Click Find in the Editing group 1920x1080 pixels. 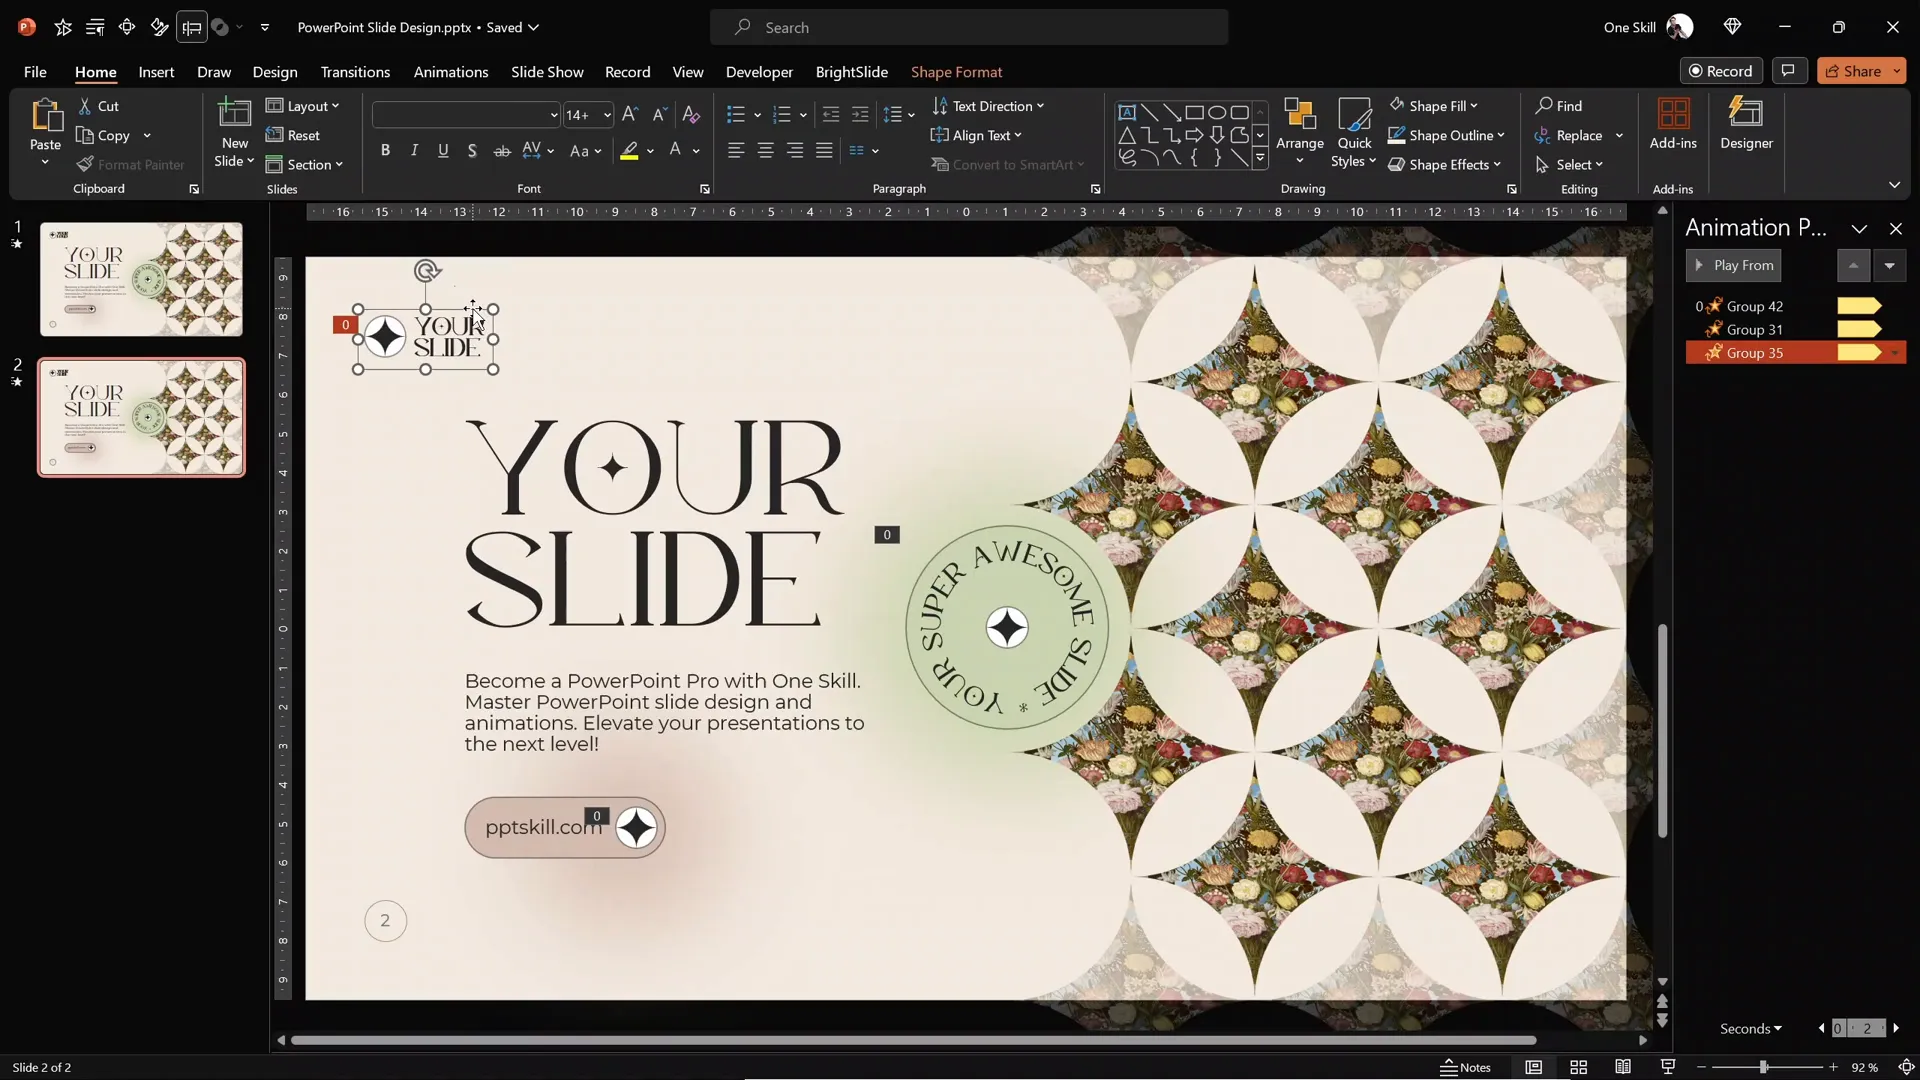1559,106
